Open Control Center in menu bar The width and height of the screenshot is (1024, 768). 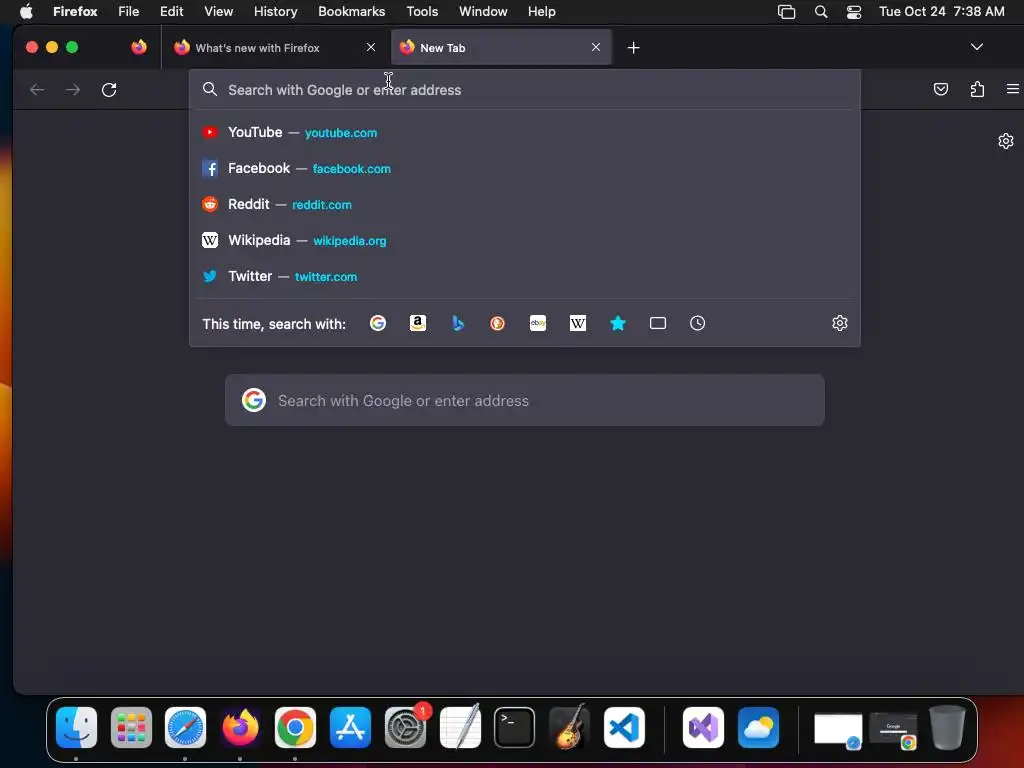[854, 11]
